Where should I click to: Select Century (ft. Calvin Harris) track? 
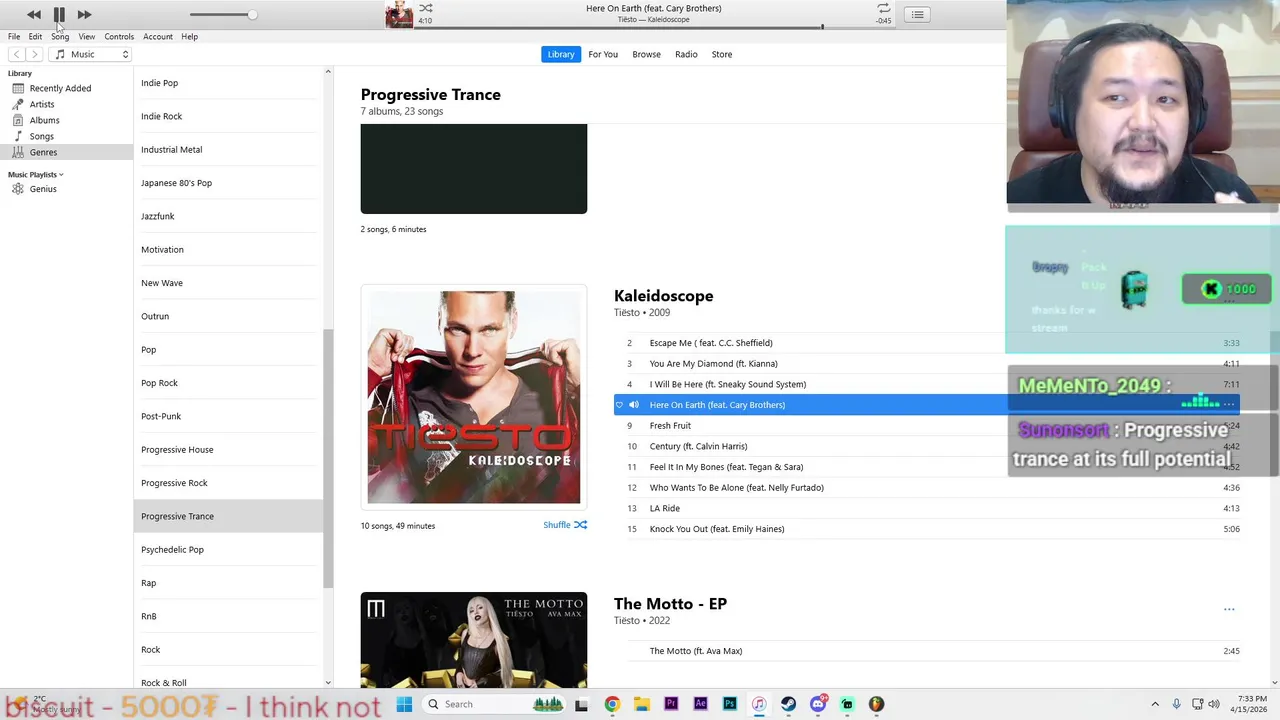coord(698,447)
